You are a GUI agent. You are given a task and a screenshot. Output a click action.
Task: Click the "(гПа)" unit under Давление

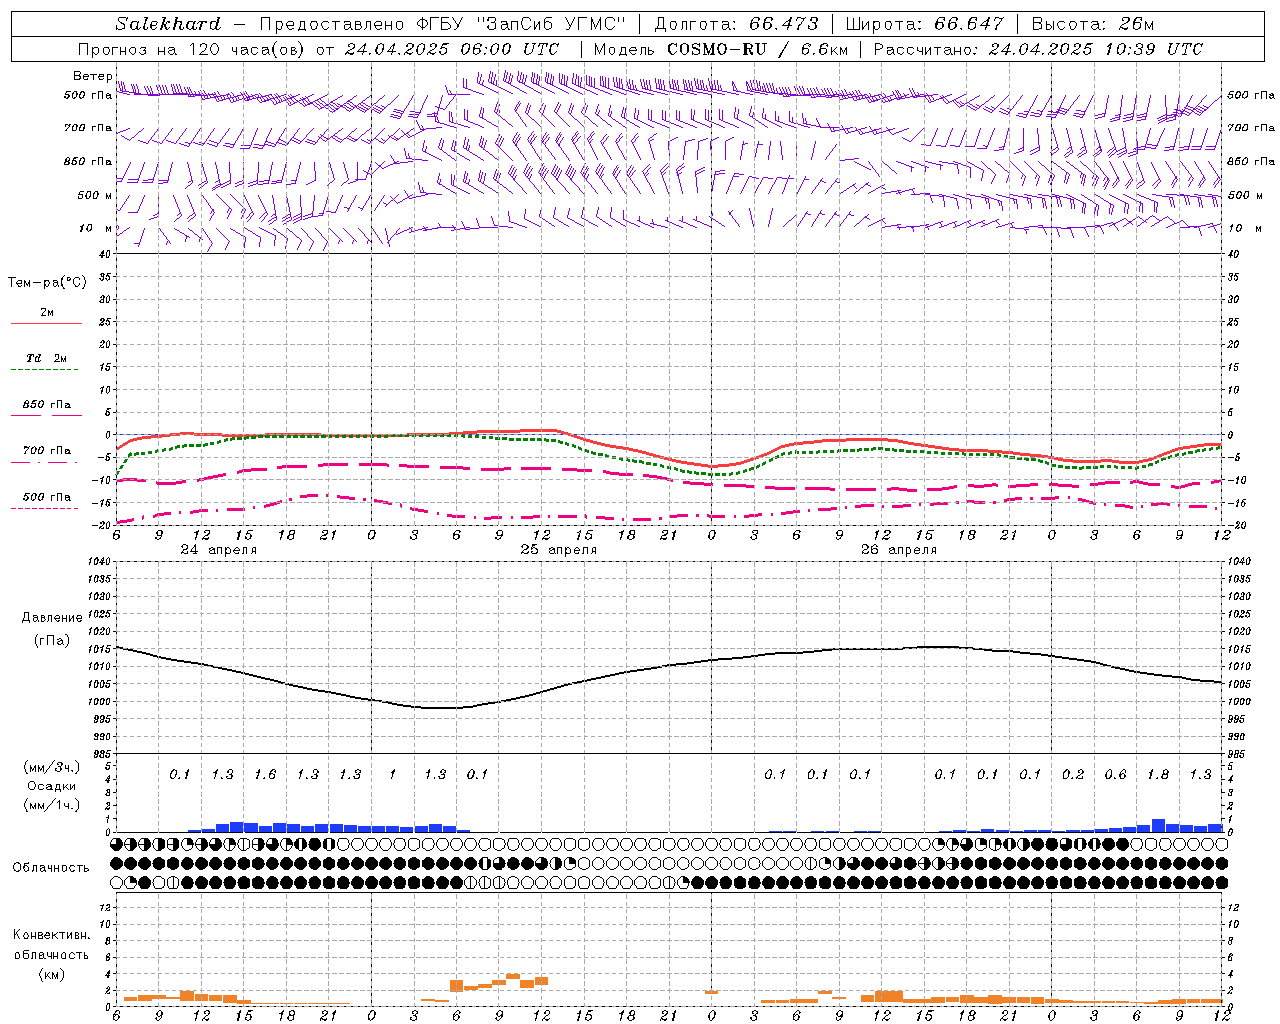[x=52, y=641]
